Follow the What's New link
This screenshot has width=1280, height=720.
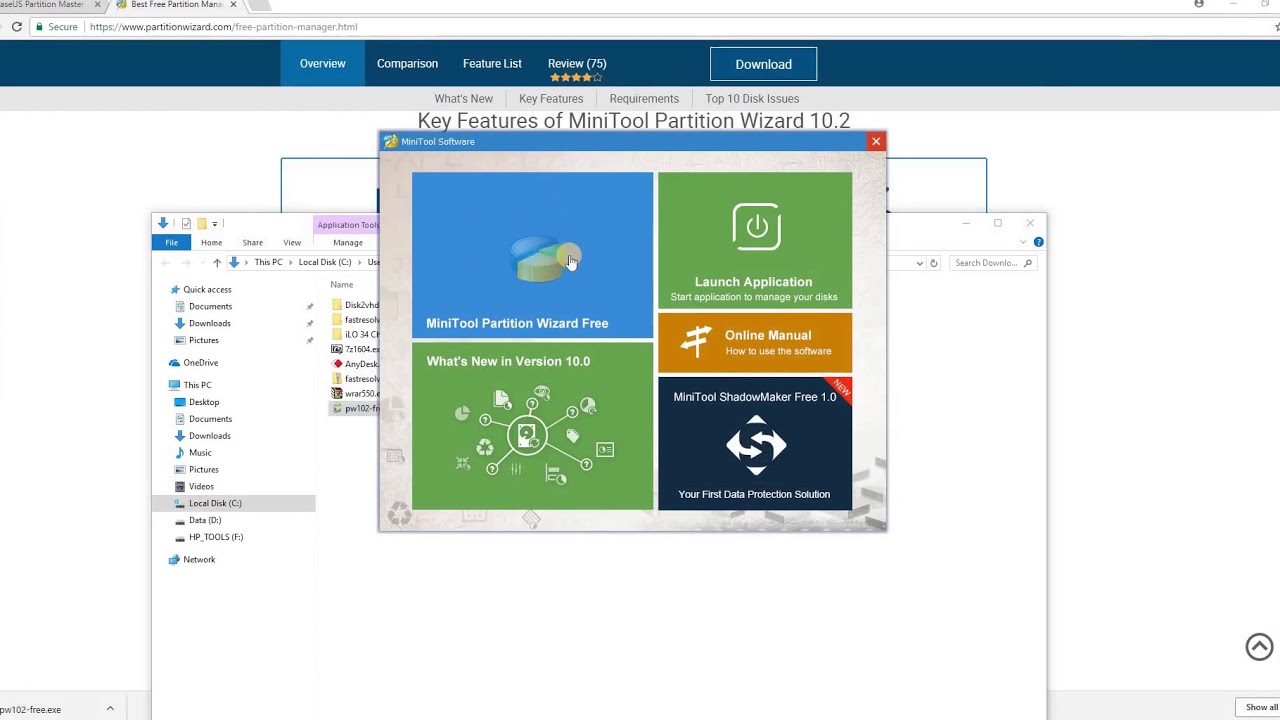pyautogui.click(x=463, y=98)
